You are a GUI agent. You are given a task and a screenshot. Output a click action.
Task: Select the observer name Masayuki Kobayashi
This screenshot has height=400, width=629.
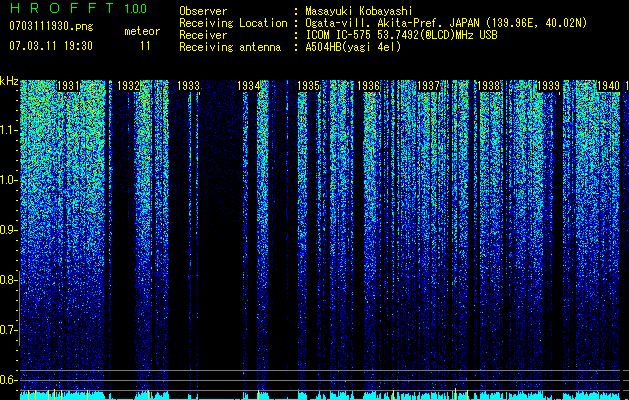(359, 11)
